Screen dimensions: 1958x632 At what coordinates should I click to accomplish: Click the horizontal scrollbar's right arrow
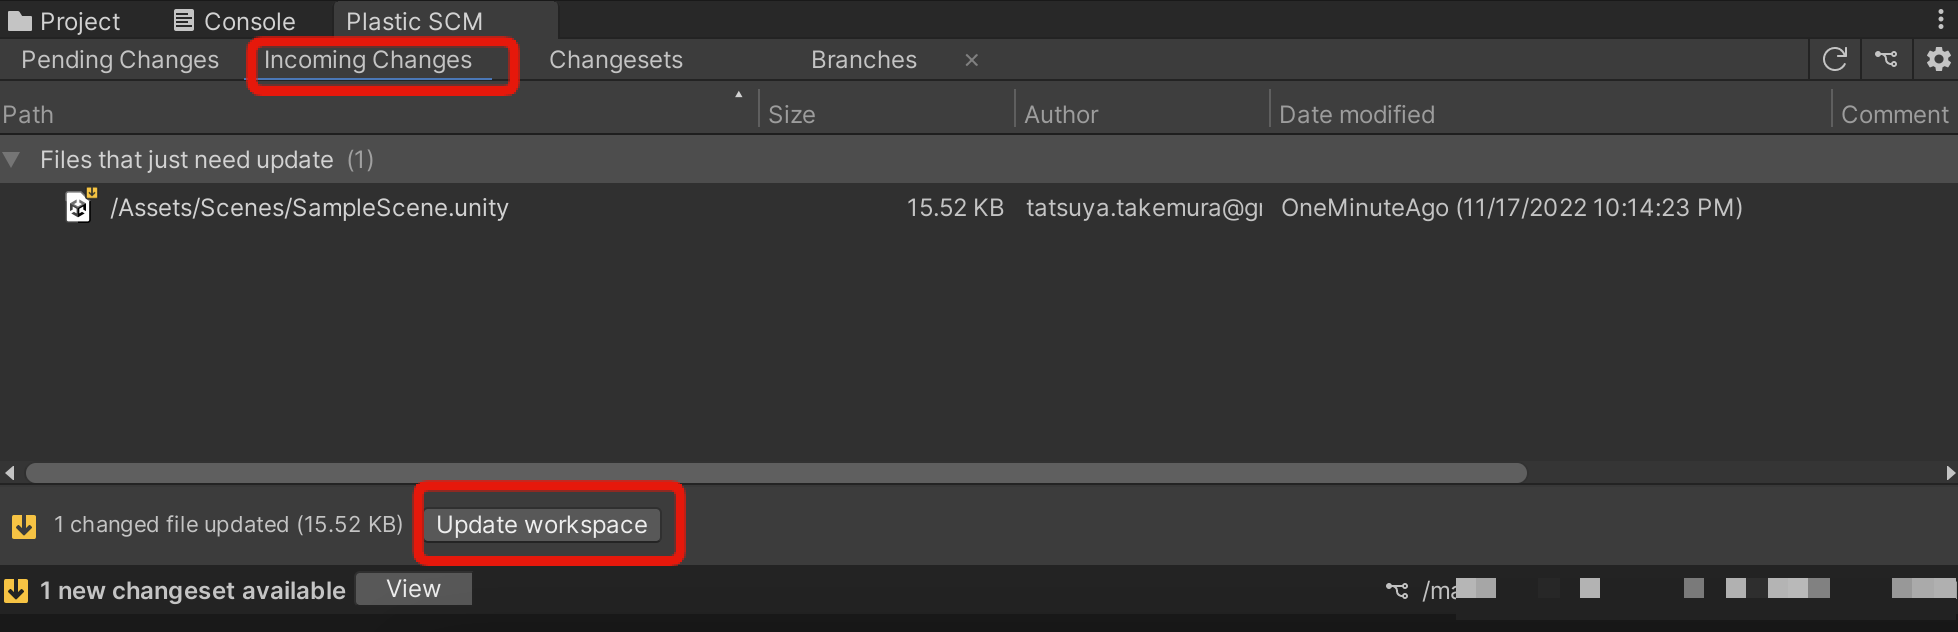pyautogui.click(x=1949, y=472)
